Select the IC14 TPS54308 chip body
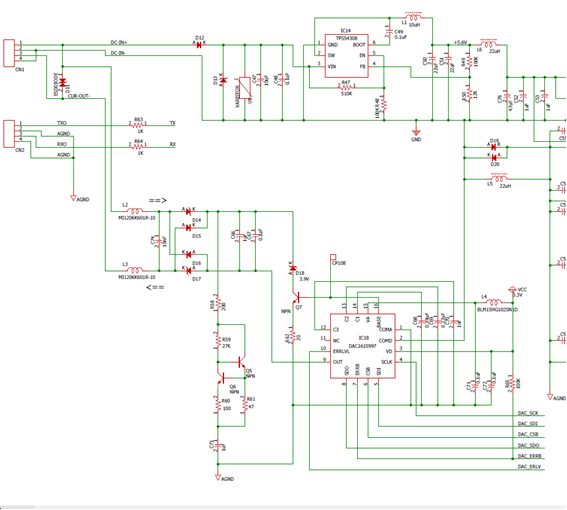 (x=346, y=56)
